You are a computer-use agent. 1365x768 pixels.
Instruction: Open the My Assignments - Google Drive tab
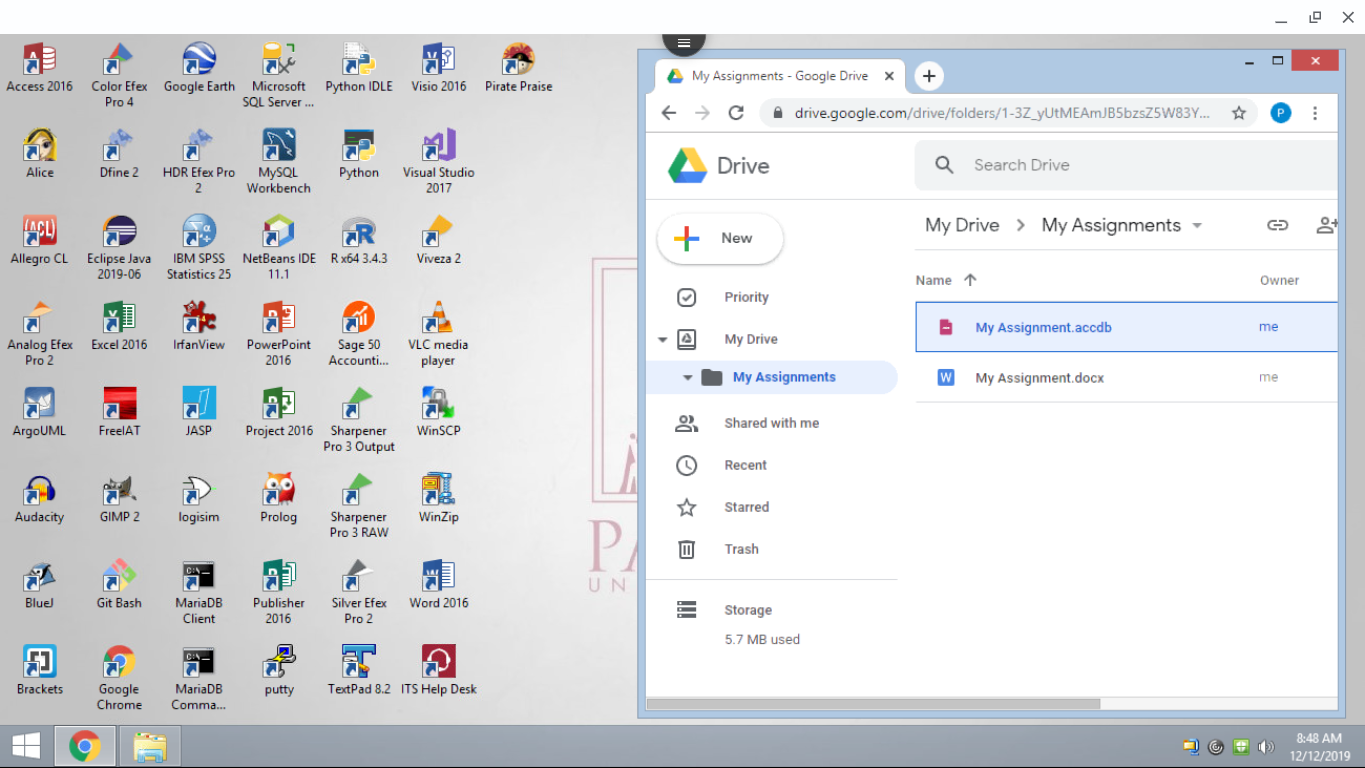(x=780, y=76)
